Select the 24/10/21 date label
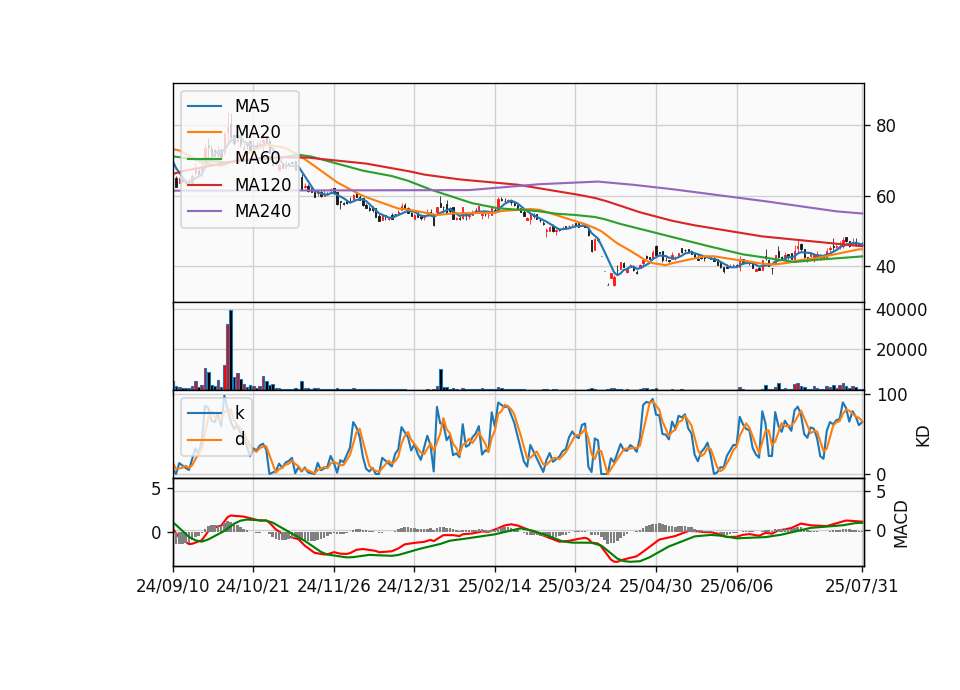The height and width of the screenshot is (690, 960). [253, 586]
